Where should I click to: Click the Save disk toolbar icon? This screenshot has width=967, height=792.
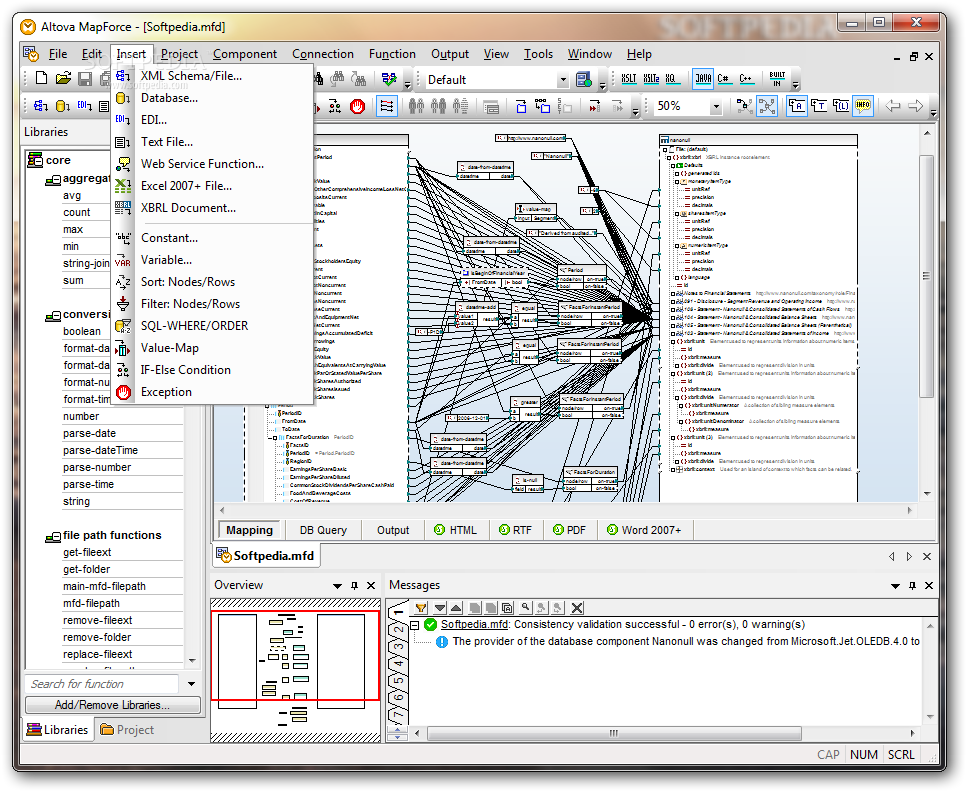tap(85, 78)
